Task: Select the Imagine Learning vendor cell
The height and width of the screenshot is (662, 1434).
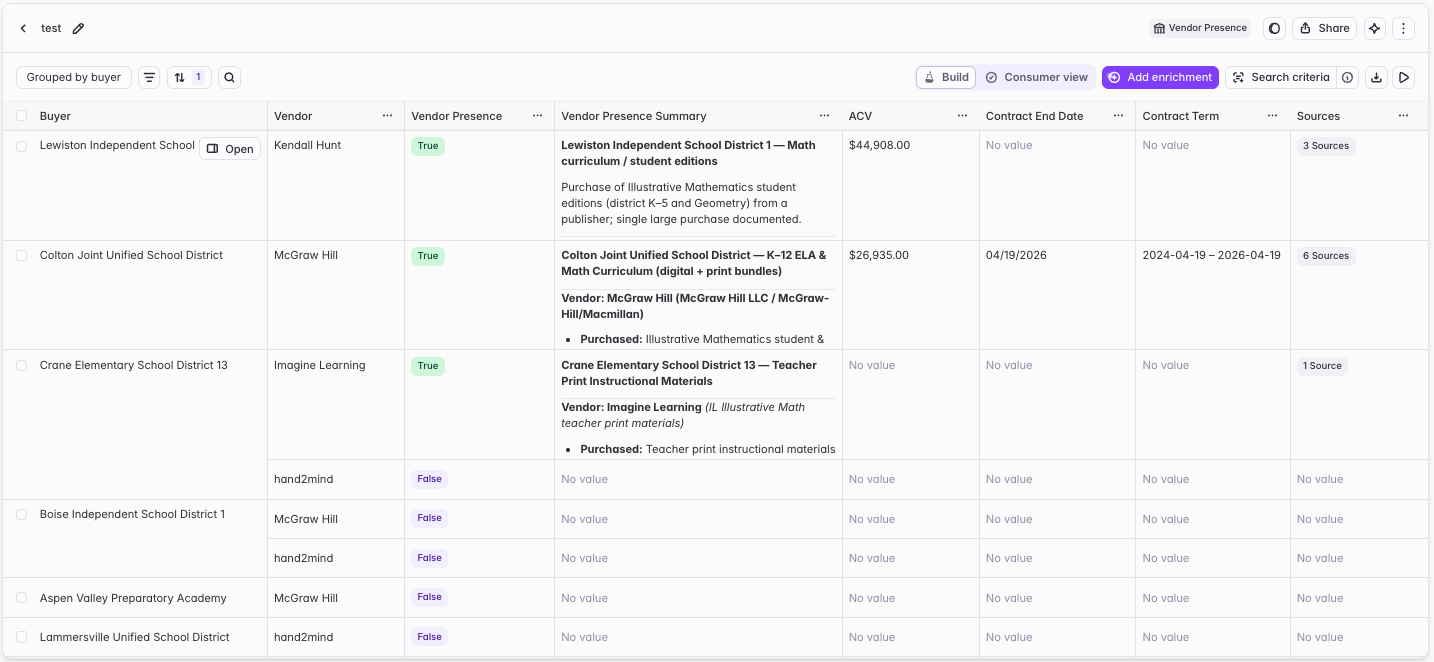Action: point(336,404)
